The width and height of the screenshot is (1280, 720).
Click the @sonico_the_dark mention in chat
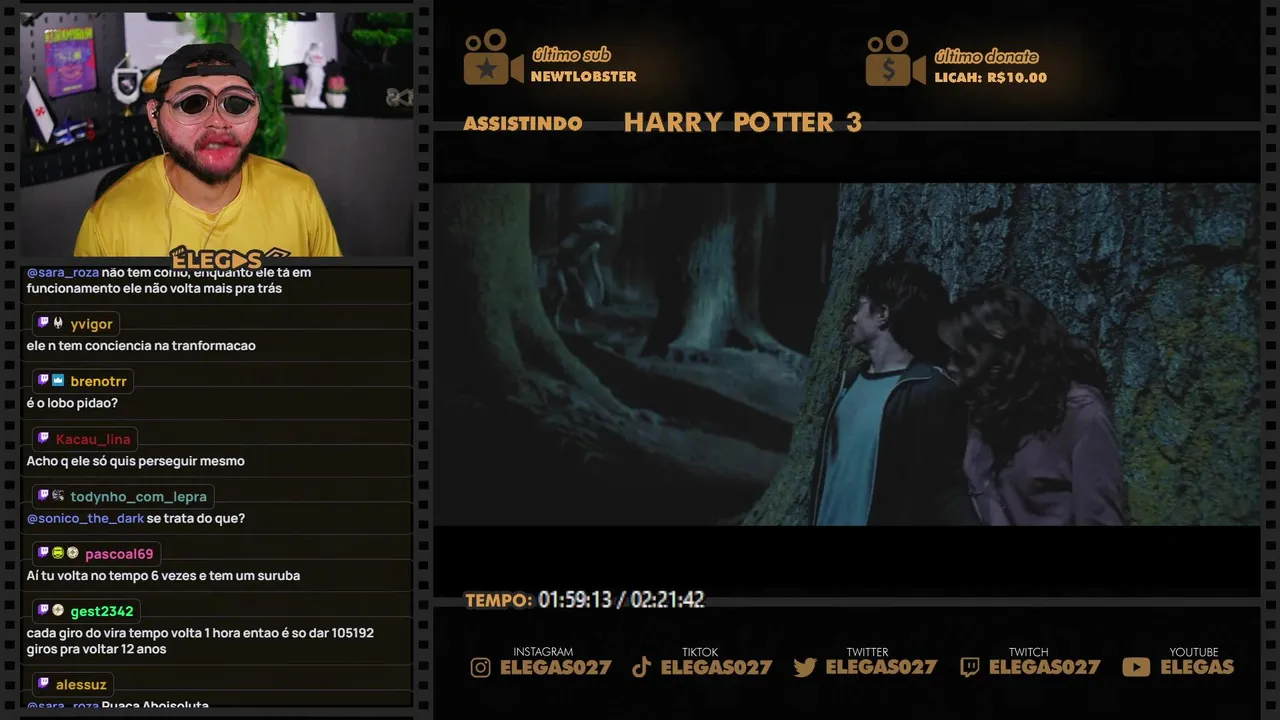pyautogui.click(x=85, y=518)
